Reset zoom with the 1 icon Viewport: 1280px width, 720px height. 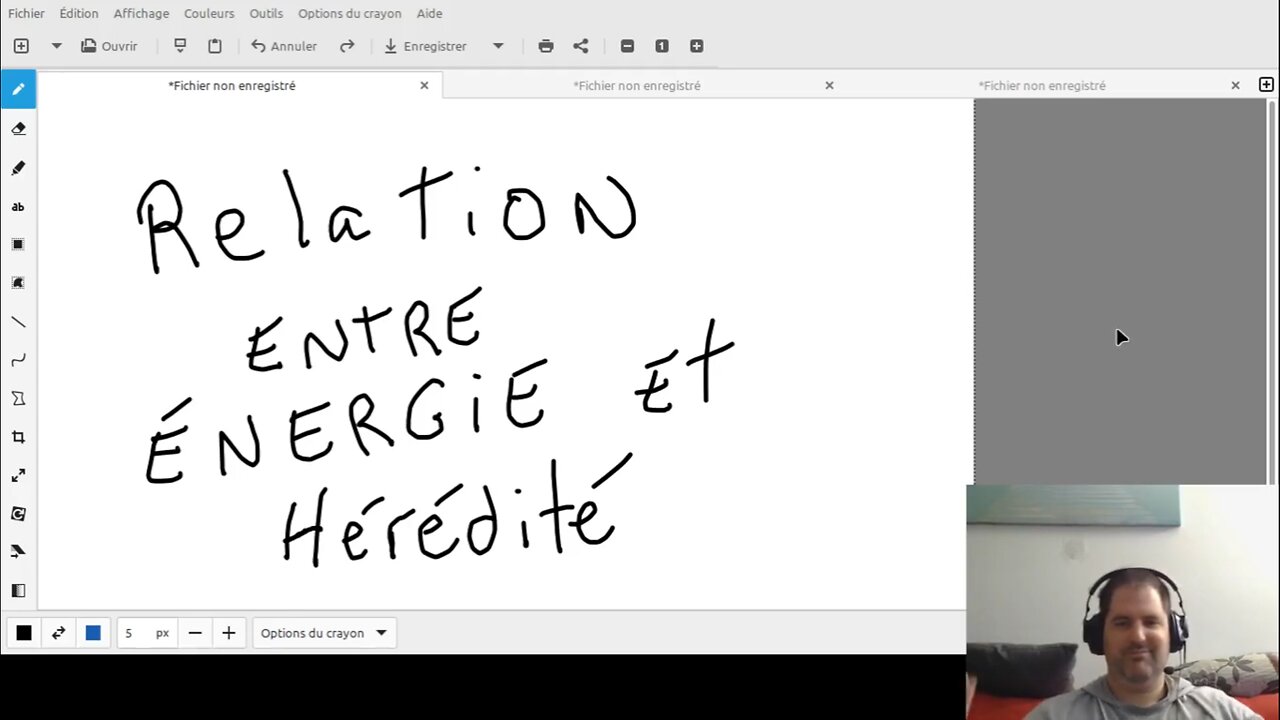point(662,46)
